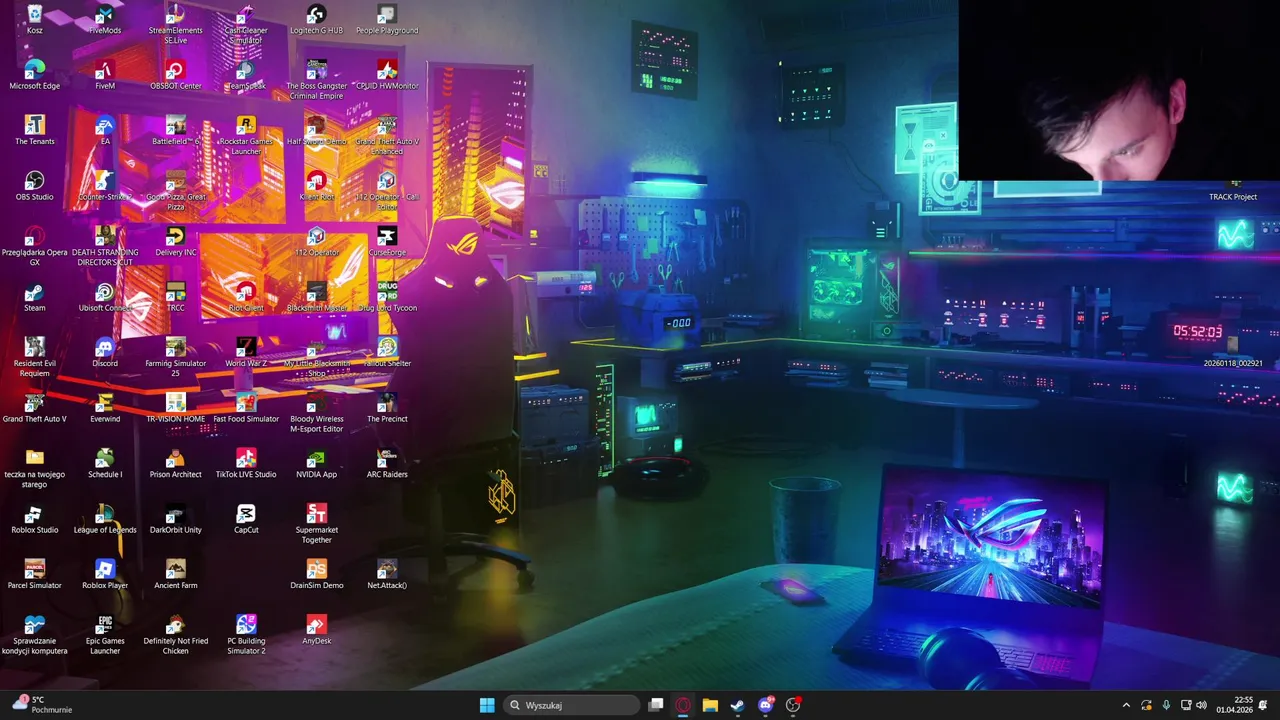Select the Schedule I game icon
This screenshot has width=1280, height=720.
pyautogui.click(x=105, y=463)
